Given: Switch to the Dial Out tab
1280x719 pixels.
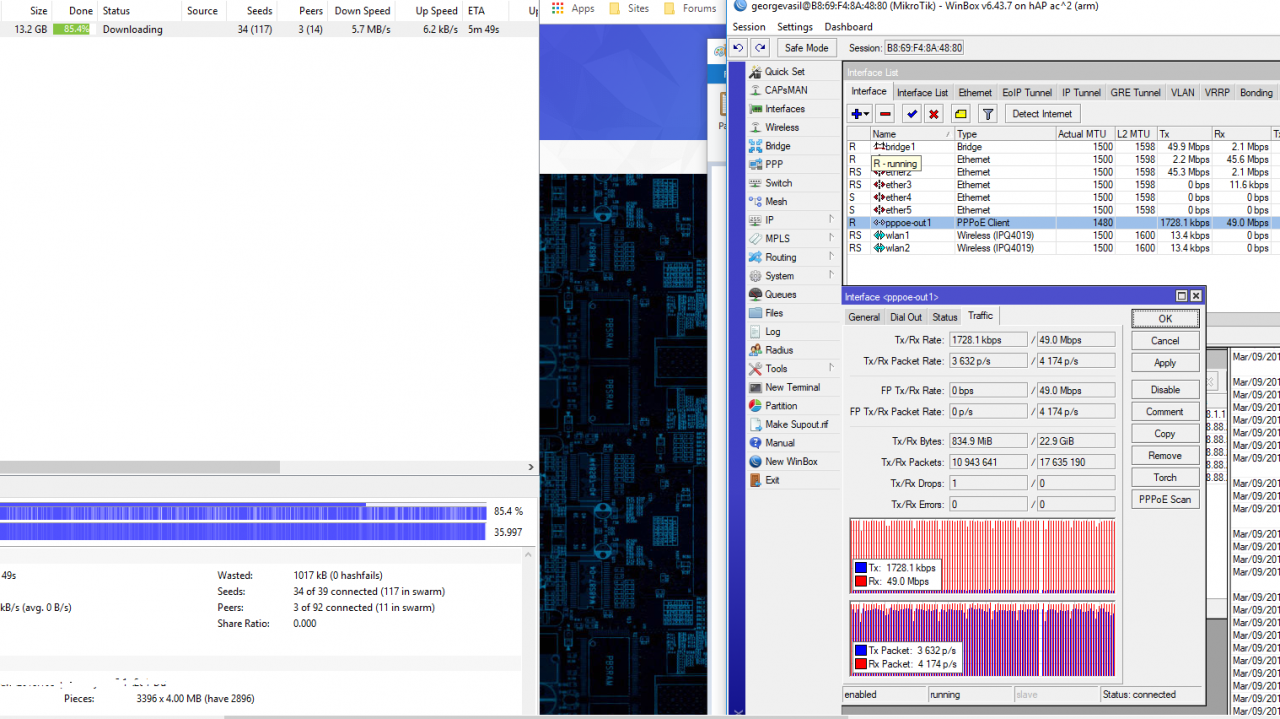Looking at the screenshot, I should (906, 317).
